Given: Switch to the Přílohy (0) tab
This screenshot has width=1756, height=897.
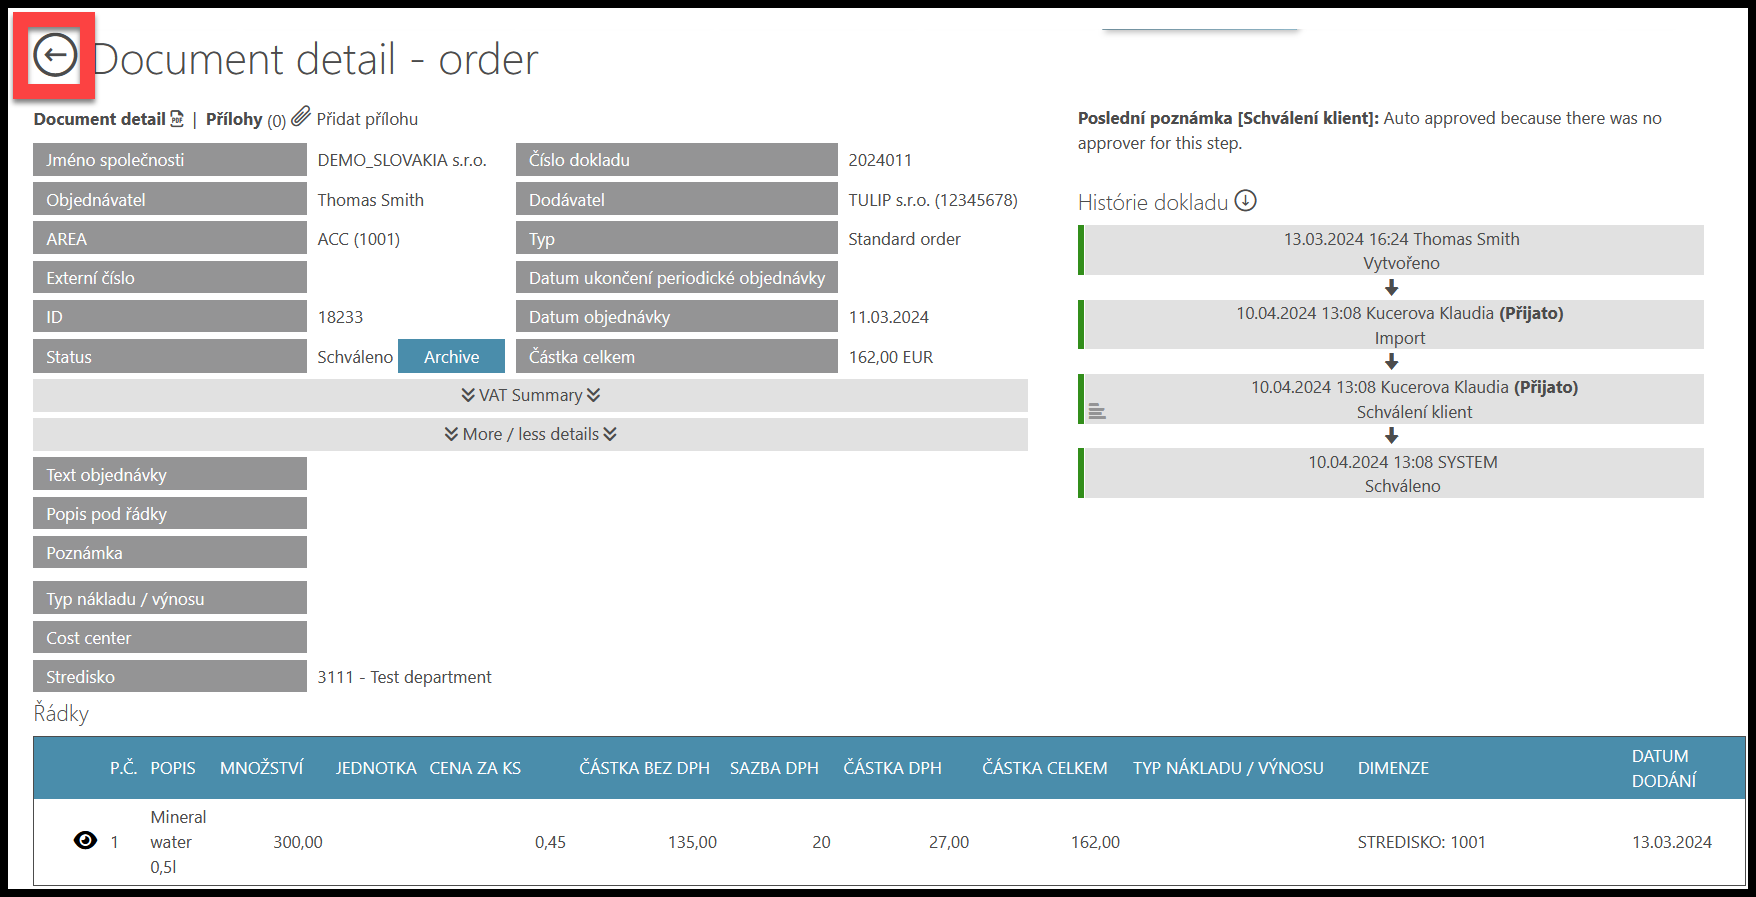Looking at the screenshot, I should [x=246, y=119].
